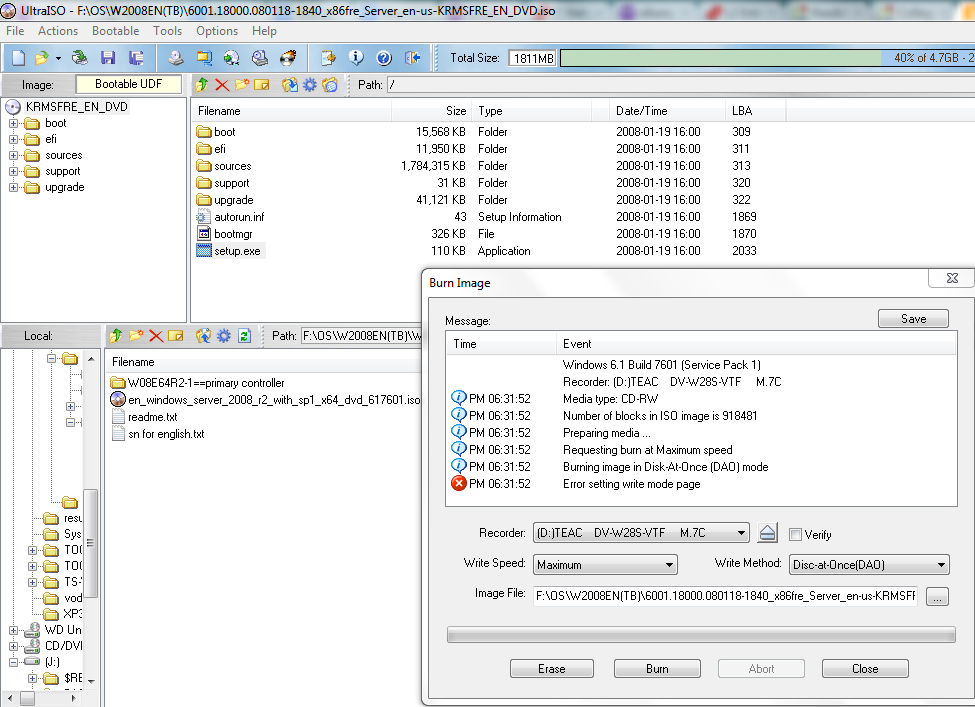975x707 pixels.
Task: Collapse the (J:) drive in local tree
Action: tap(13, 662)
